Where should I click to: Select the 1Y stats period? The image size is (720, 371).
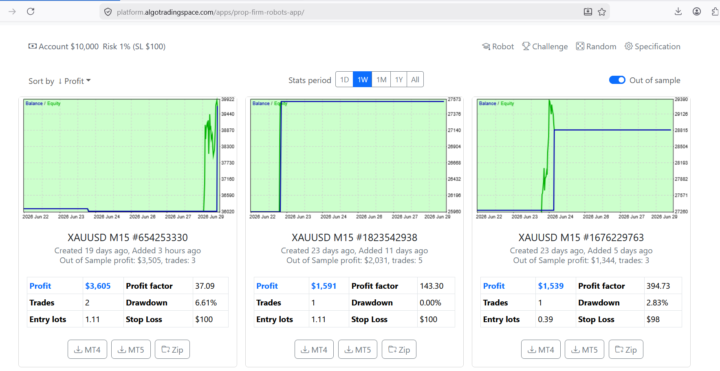point(399,79)
